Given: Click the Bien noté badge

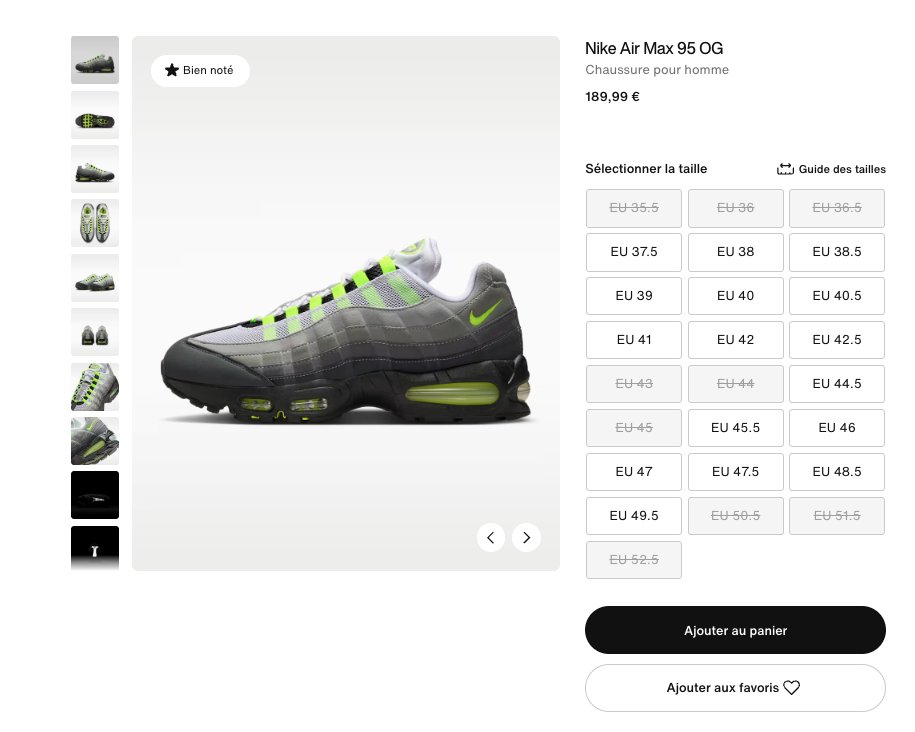Looking at the screenshot, I should pyautogui.click(x=200, y=71).
